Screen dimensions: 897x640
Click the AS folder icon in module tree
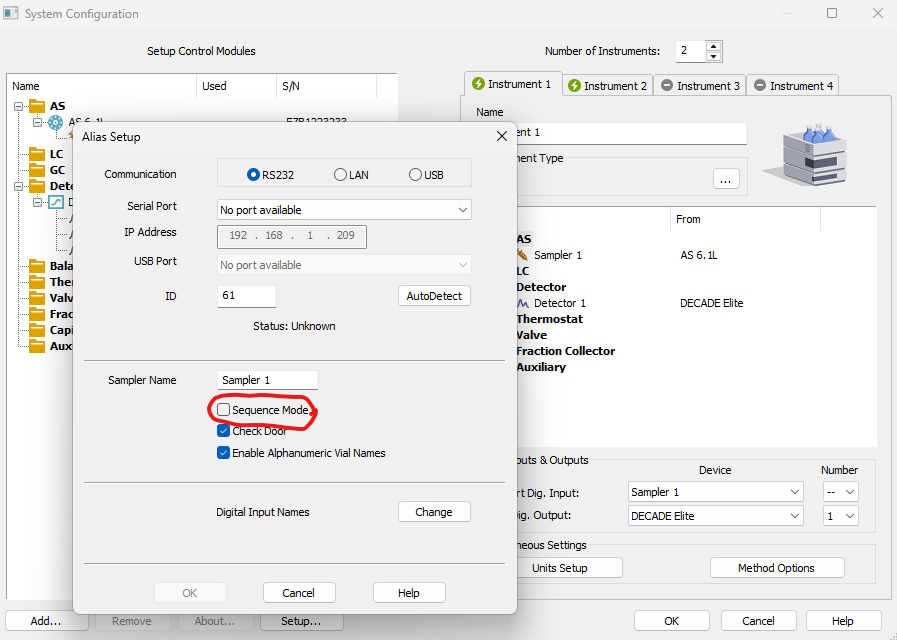(37, 106)
